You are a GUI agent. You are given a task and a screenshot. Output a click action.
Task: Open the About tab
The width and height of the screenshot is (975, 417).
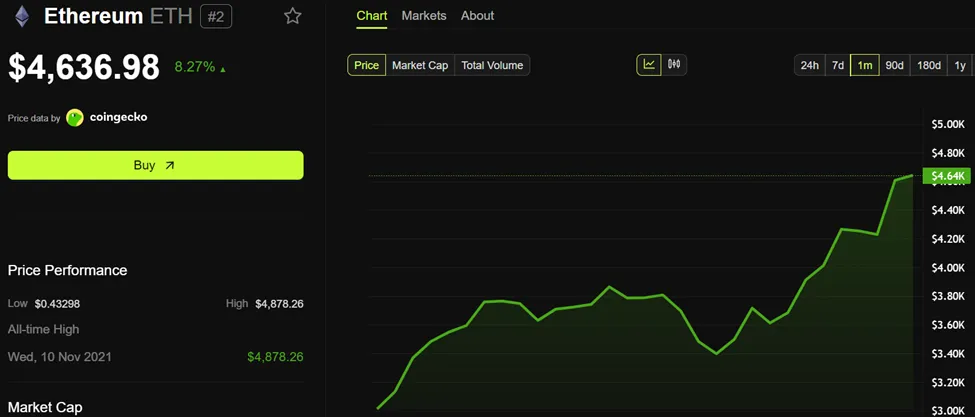[x=478, y=16]
